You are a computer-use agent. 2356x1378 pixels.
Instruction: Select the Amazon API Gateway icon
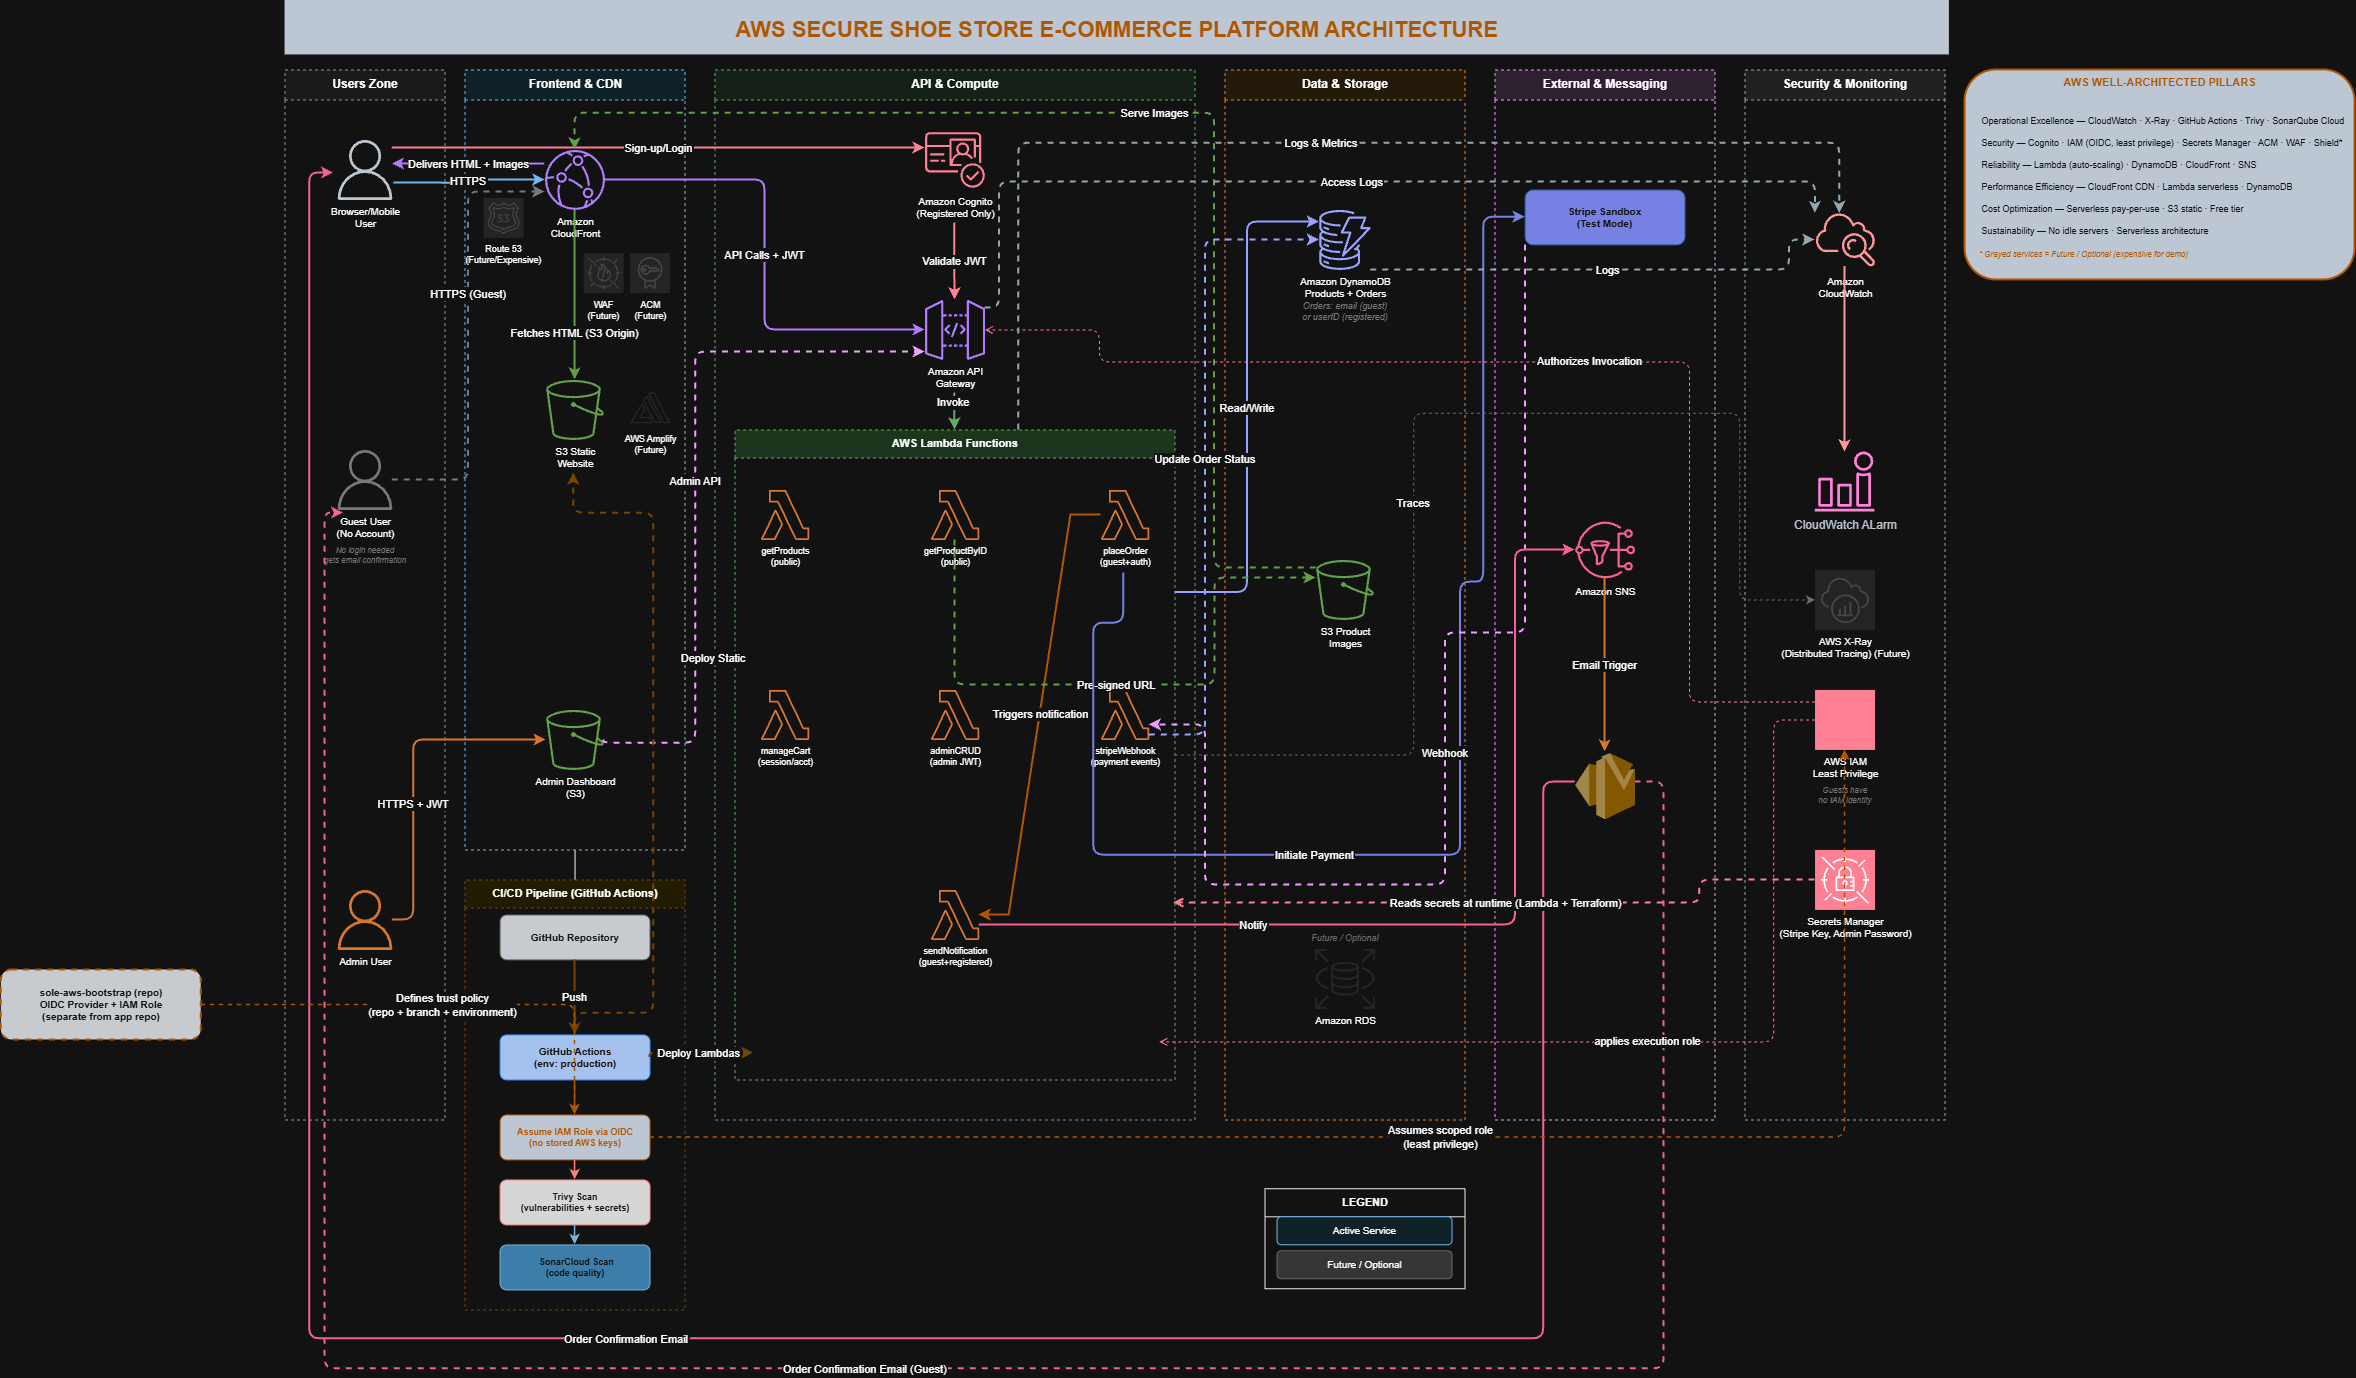click(x=955, y=330)
